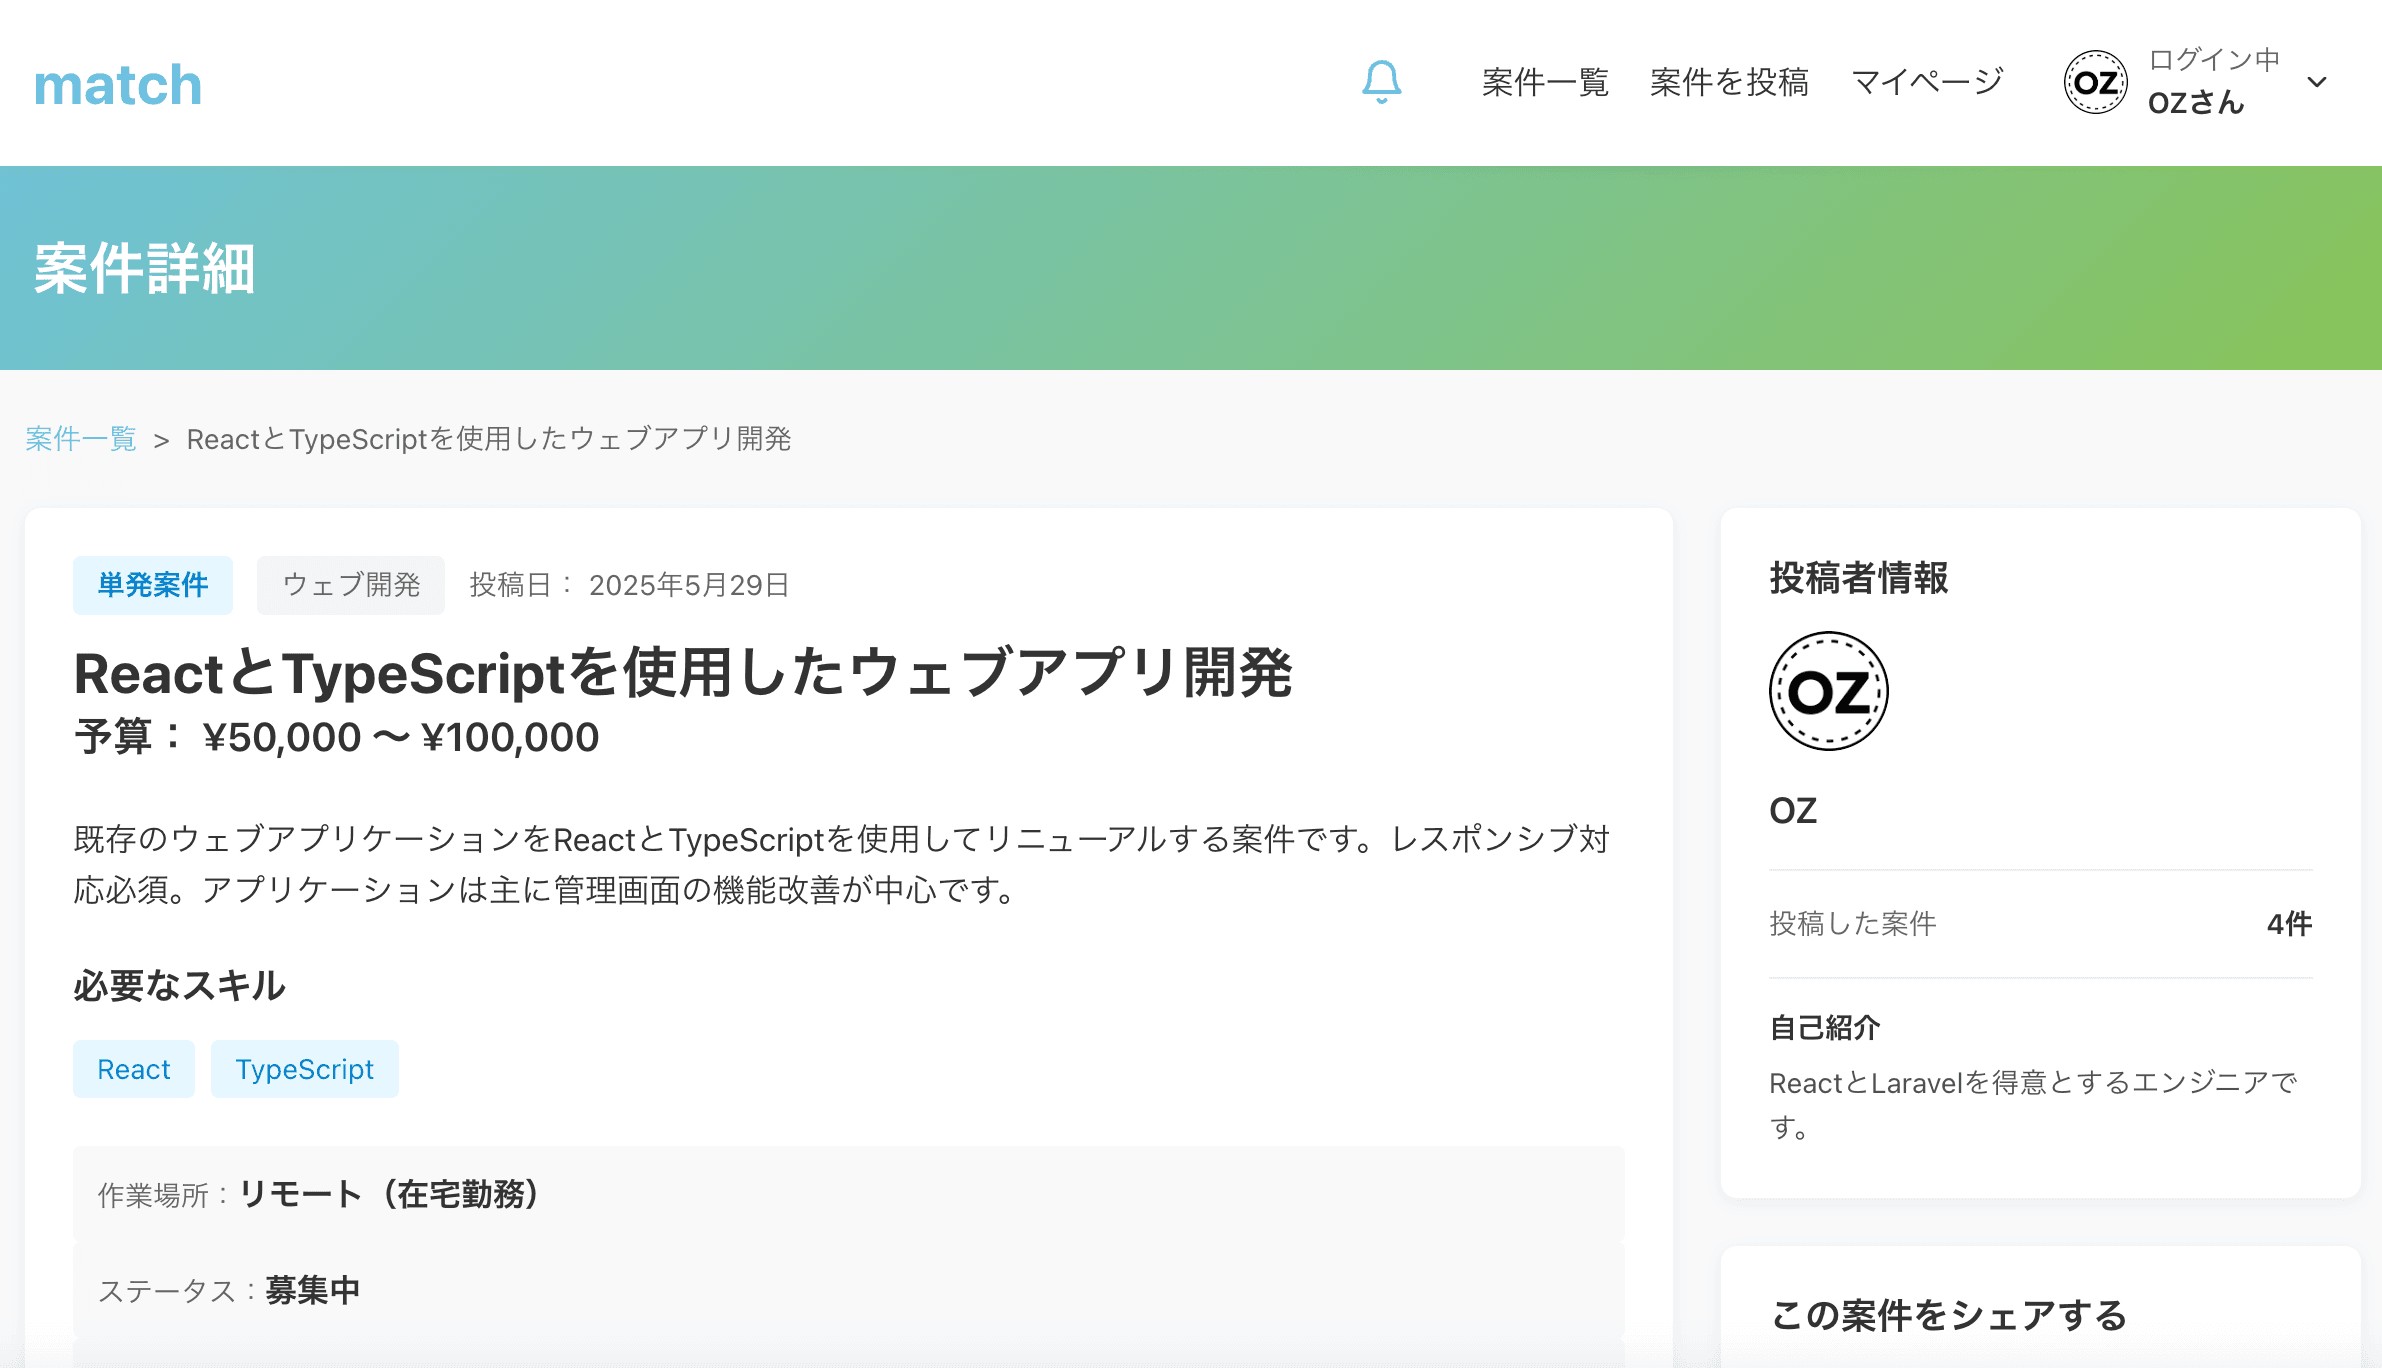2382x1368 pixels.
Task: Click the posting date 2025年5月29日
Action: pyautogui.click(x=689, y=585)
